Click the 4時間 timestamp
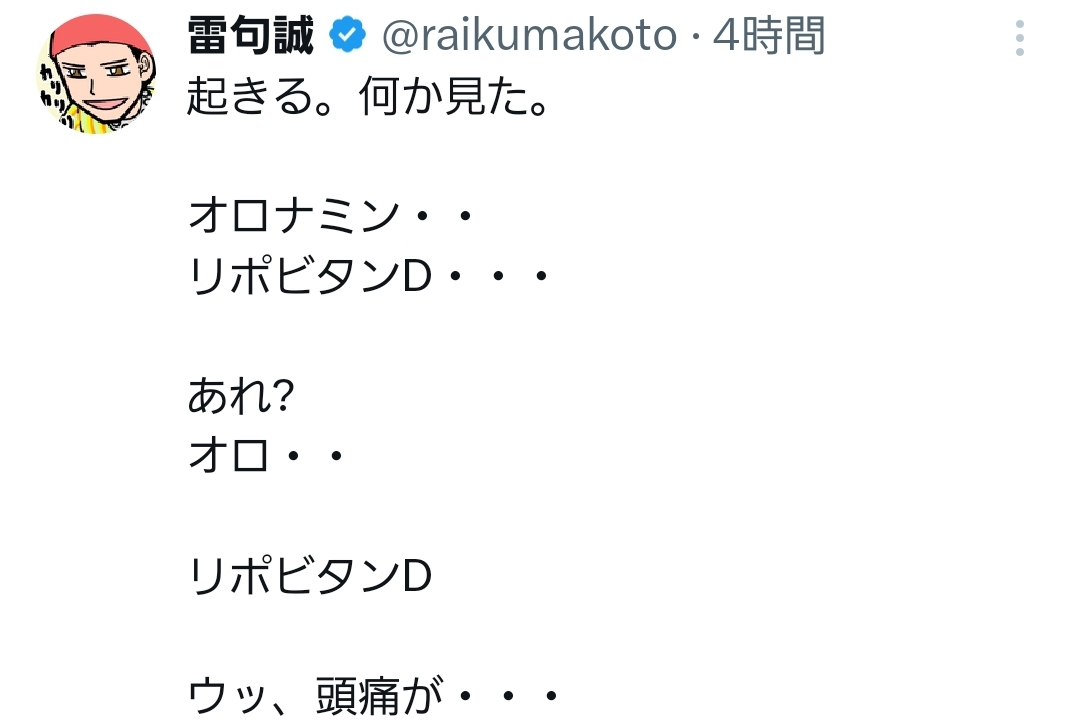The width and height of the screenshot is (1080, 728). tap(768, 38)
